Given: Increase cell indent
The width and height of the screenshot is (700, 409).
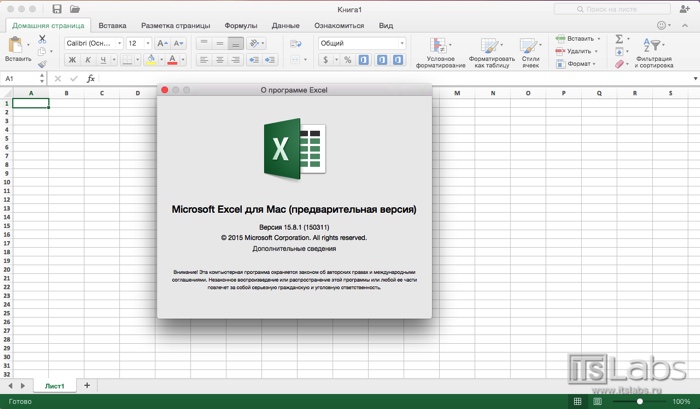Looking at the screenshot, I should coord(270,60).
